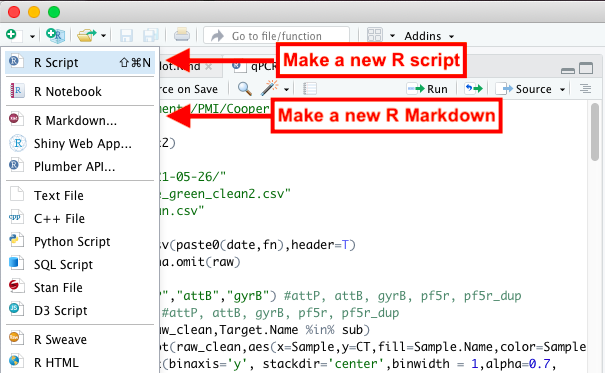This screenshot has width=605, height=373.
Task: Click the New File plus icon
Action: pyautogui.click(x=11, y=35)
